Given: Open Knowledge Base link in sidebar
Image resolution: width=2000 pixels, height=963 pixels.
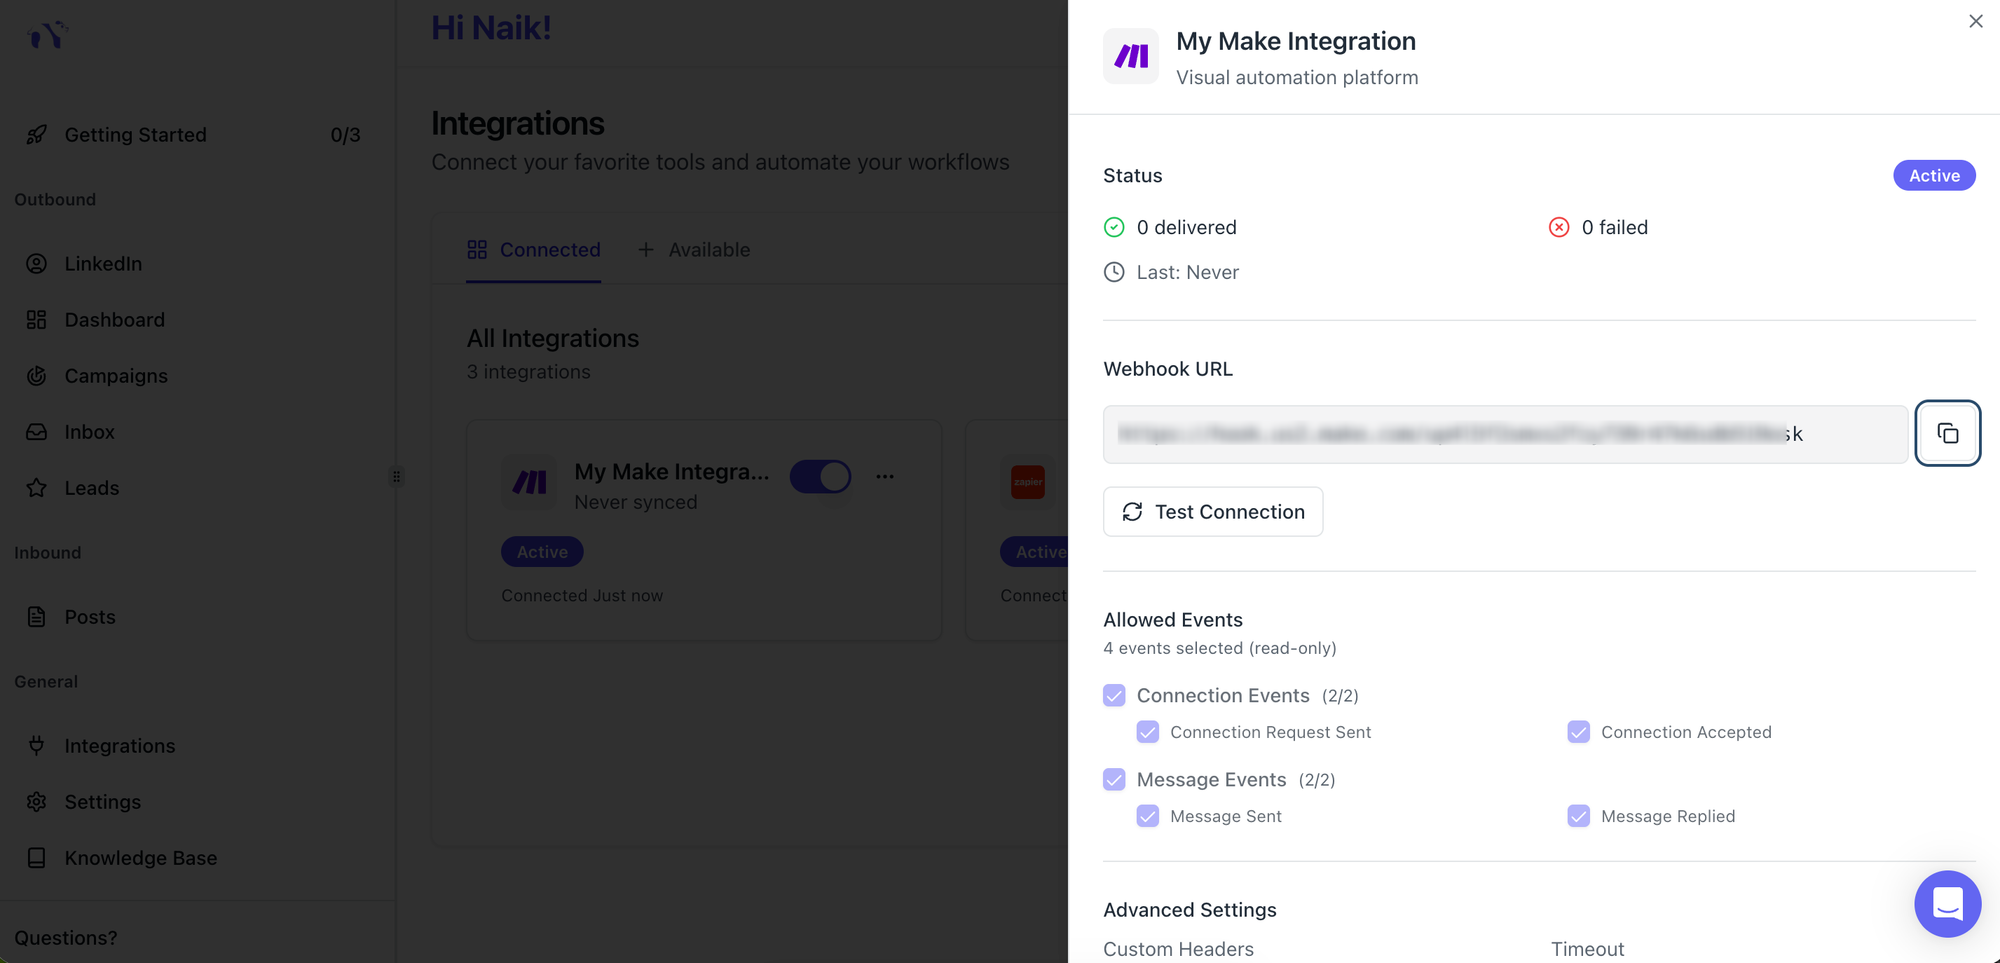Looking at the screenshot, I should click(140, 858).
